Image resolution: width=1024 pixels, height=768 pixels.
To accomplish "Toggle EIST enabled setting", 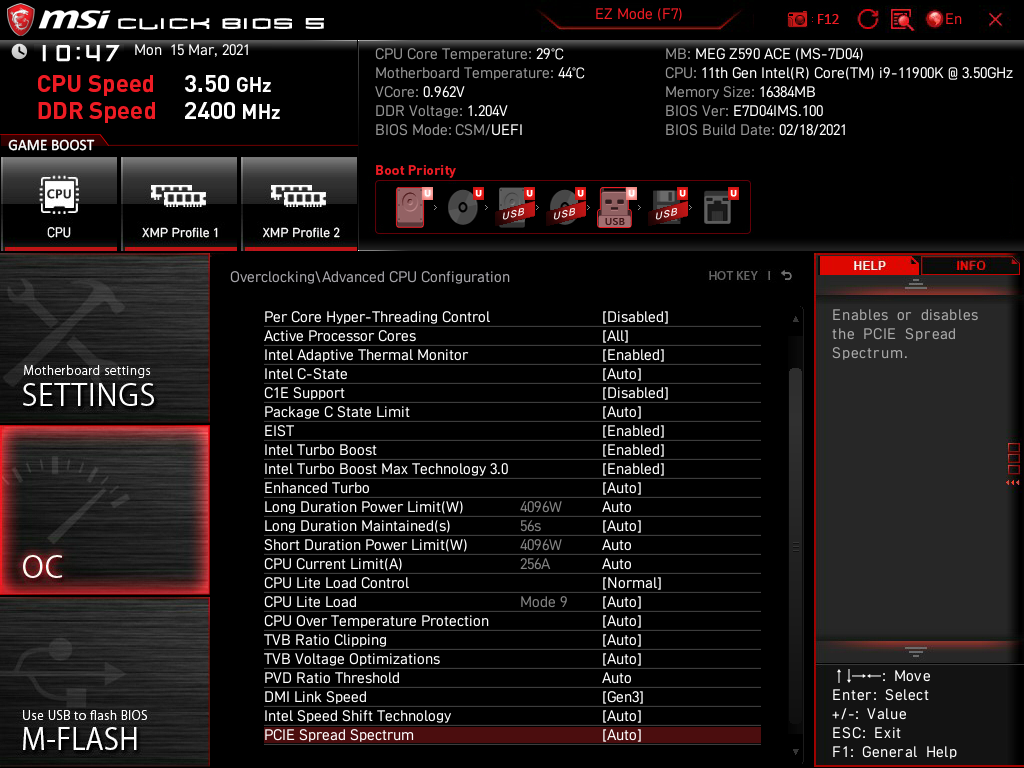I will point(512,431).
